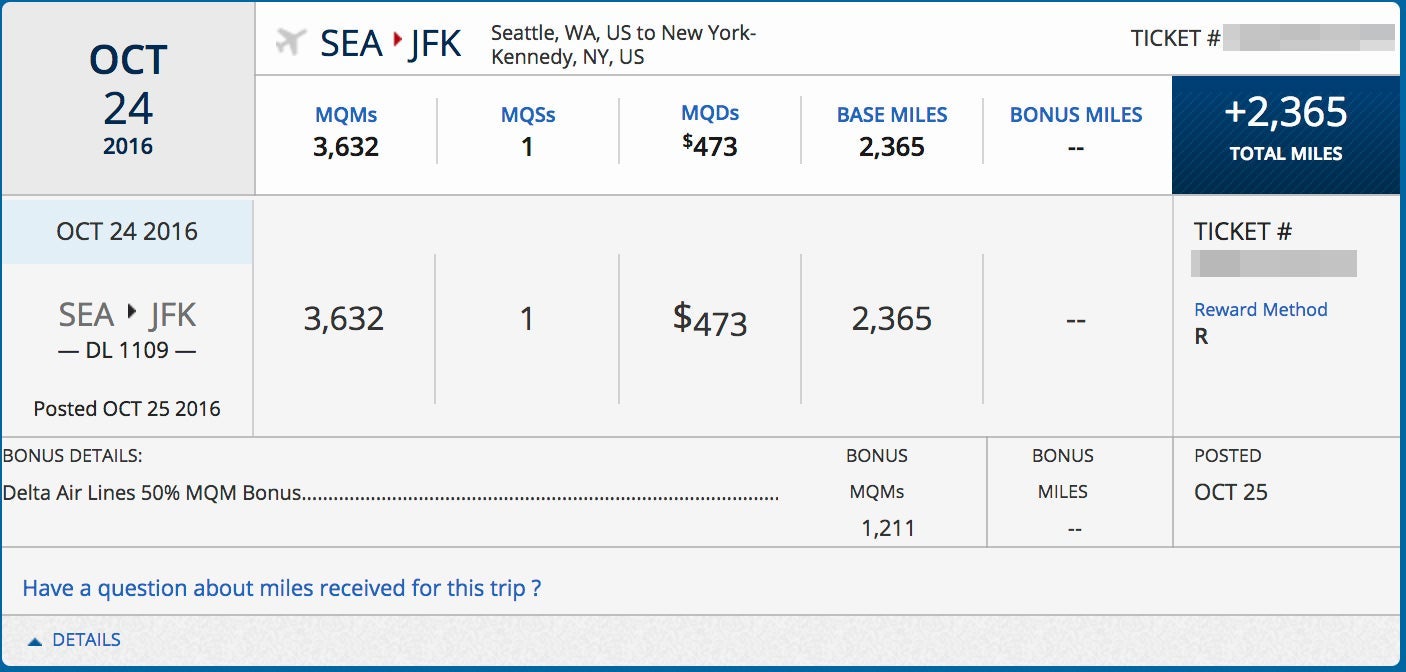Screen dimensions: 1406x672
Task: Click the red arrow between SEA and JFK
Action: tap(398, 41)
